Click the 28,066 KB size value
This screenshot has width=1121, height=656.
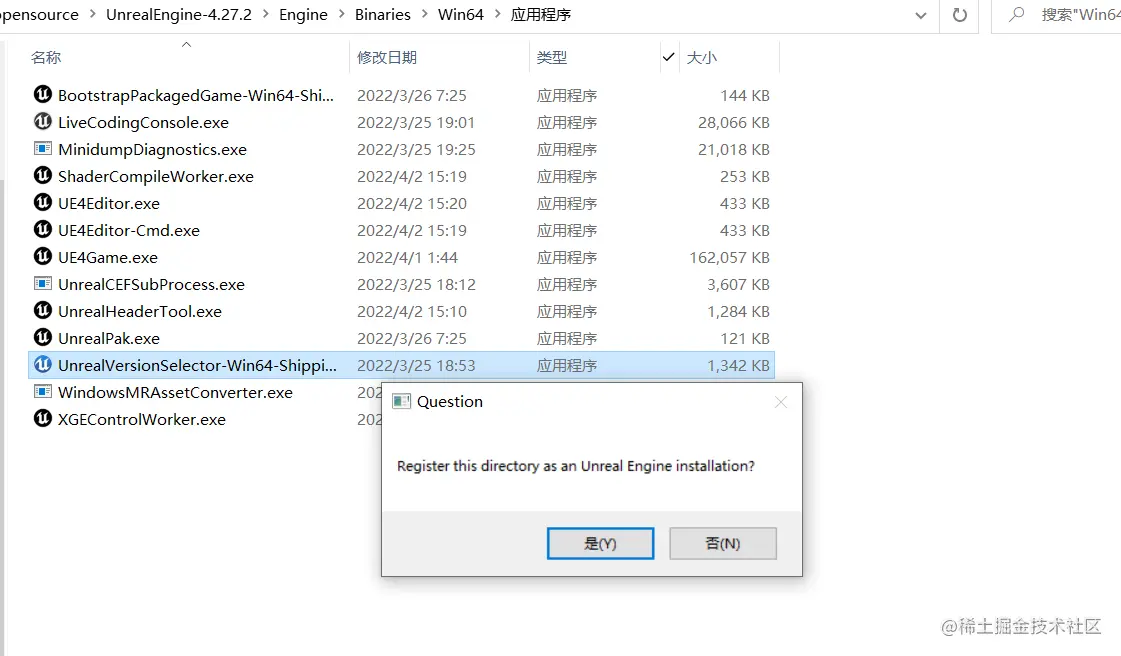[x=734, y=123]
